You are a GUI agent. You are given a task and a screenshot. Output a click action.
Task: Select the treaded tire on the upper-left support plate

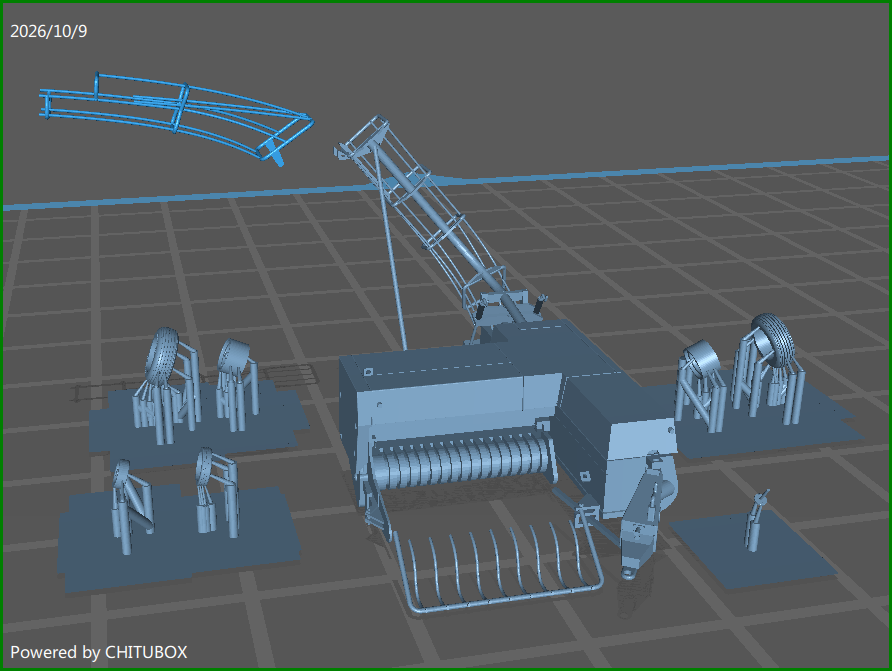[163, 356]
